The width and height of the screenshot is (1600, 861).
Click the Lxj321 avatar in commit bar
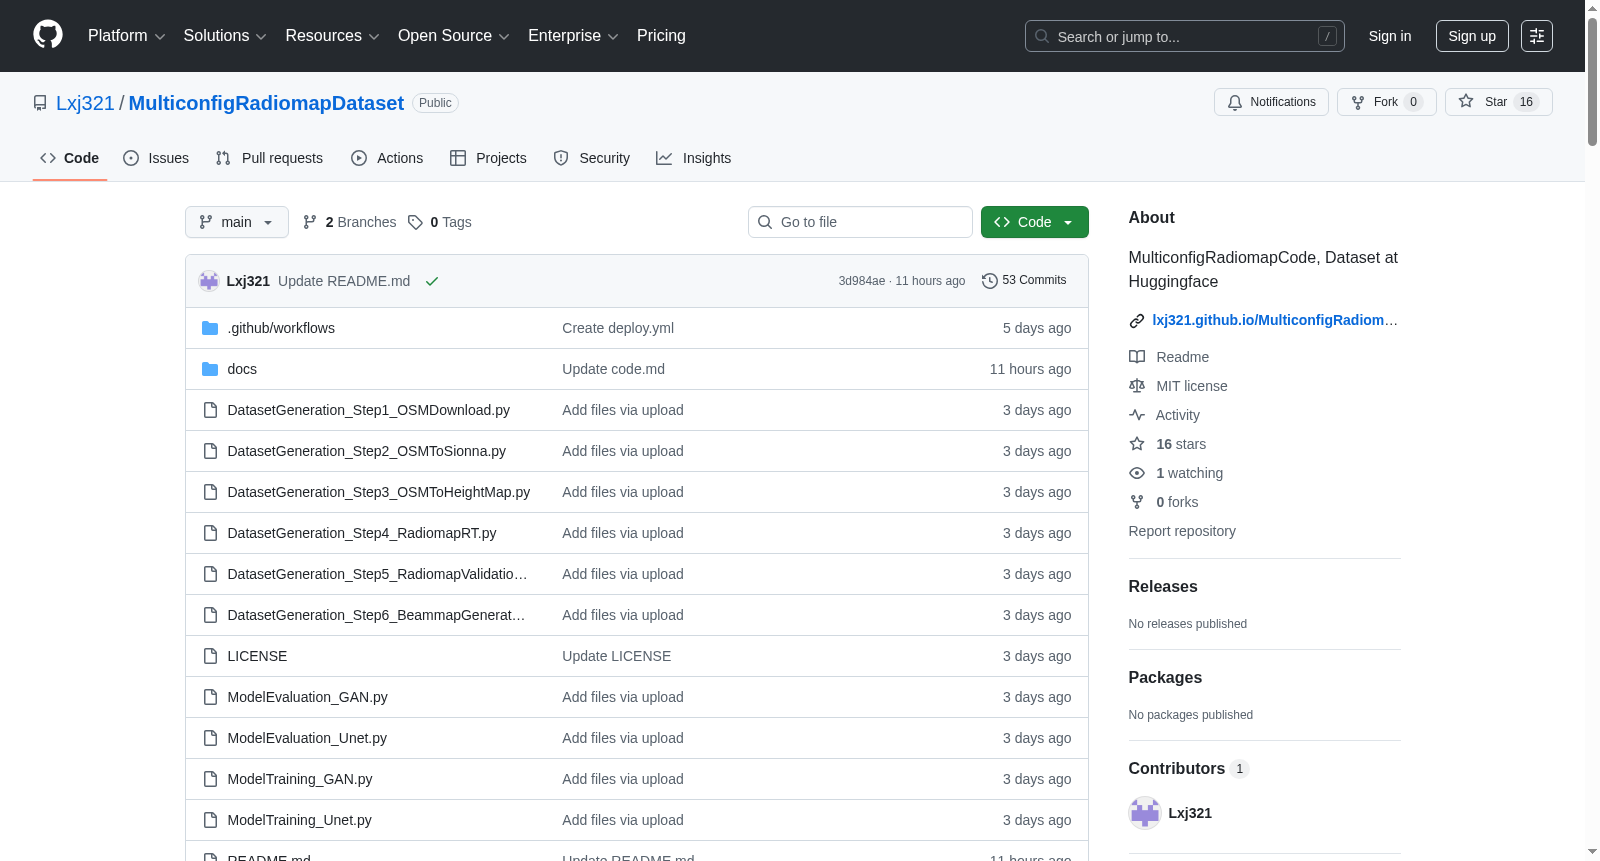(209, 281)
